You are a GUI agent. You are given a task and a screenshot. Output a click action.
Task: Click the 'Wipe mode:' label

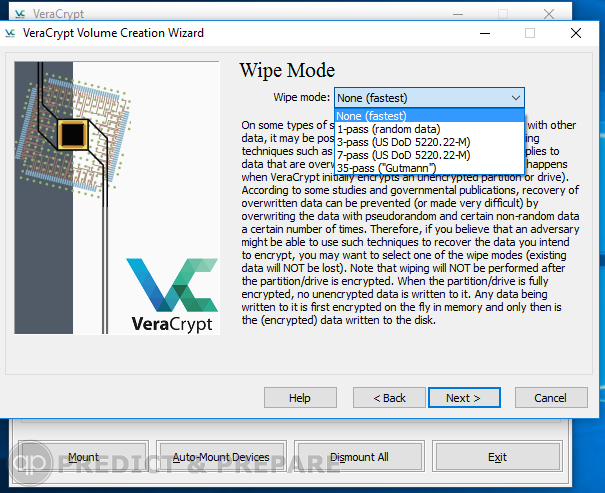pos(301,97)
